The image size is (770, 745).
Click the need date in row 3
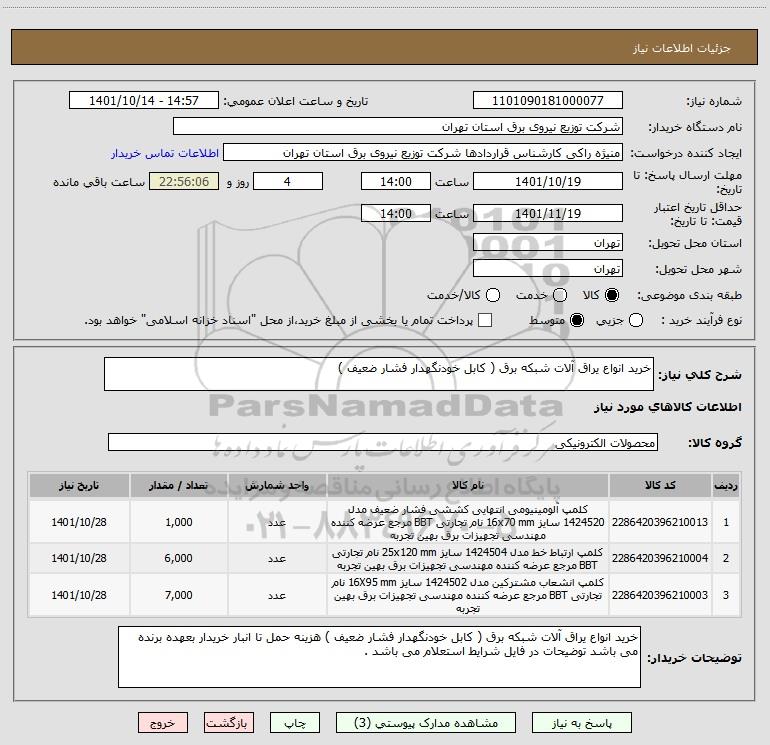coord(79,595)
